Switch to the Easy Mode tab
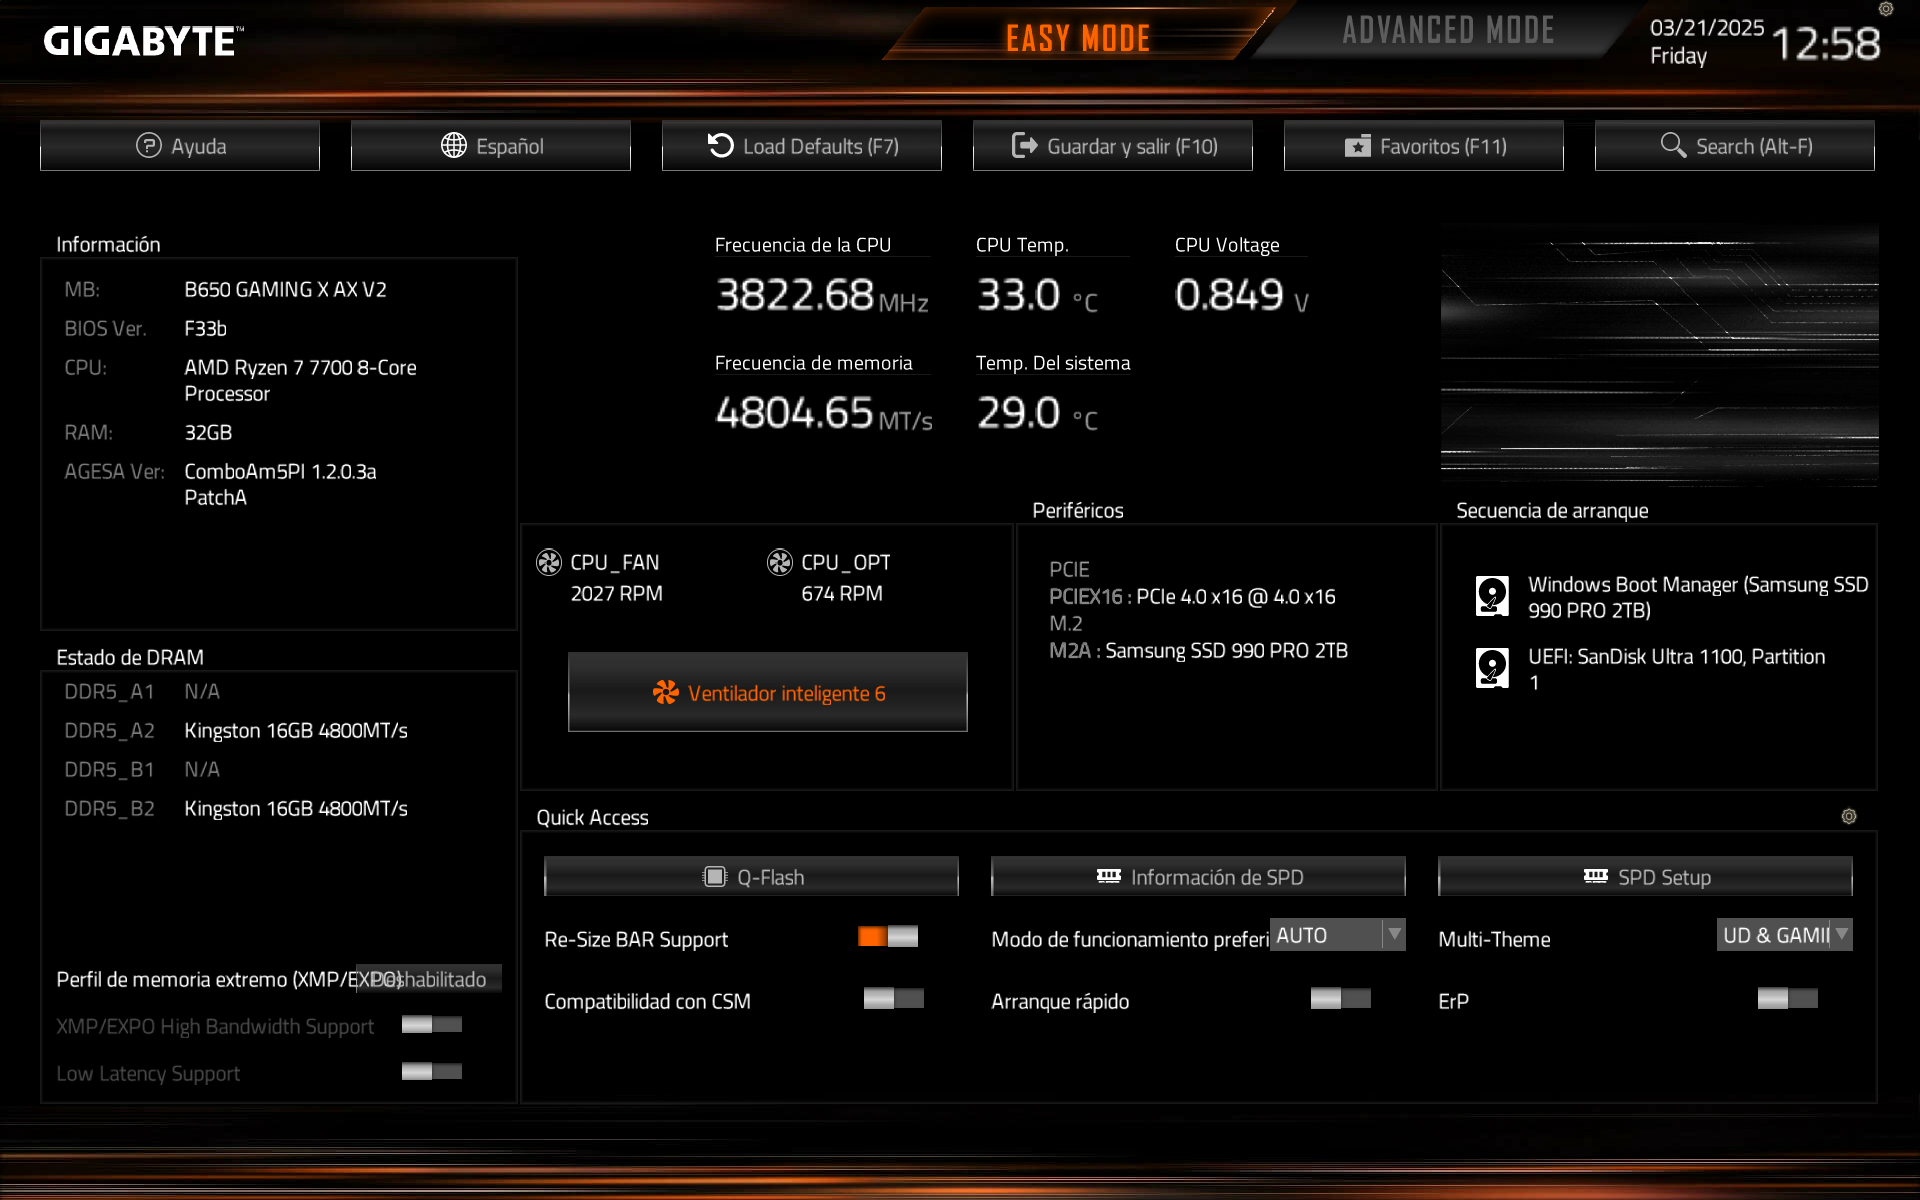Screen dimensions: 1920x1200 [1078, 38]
